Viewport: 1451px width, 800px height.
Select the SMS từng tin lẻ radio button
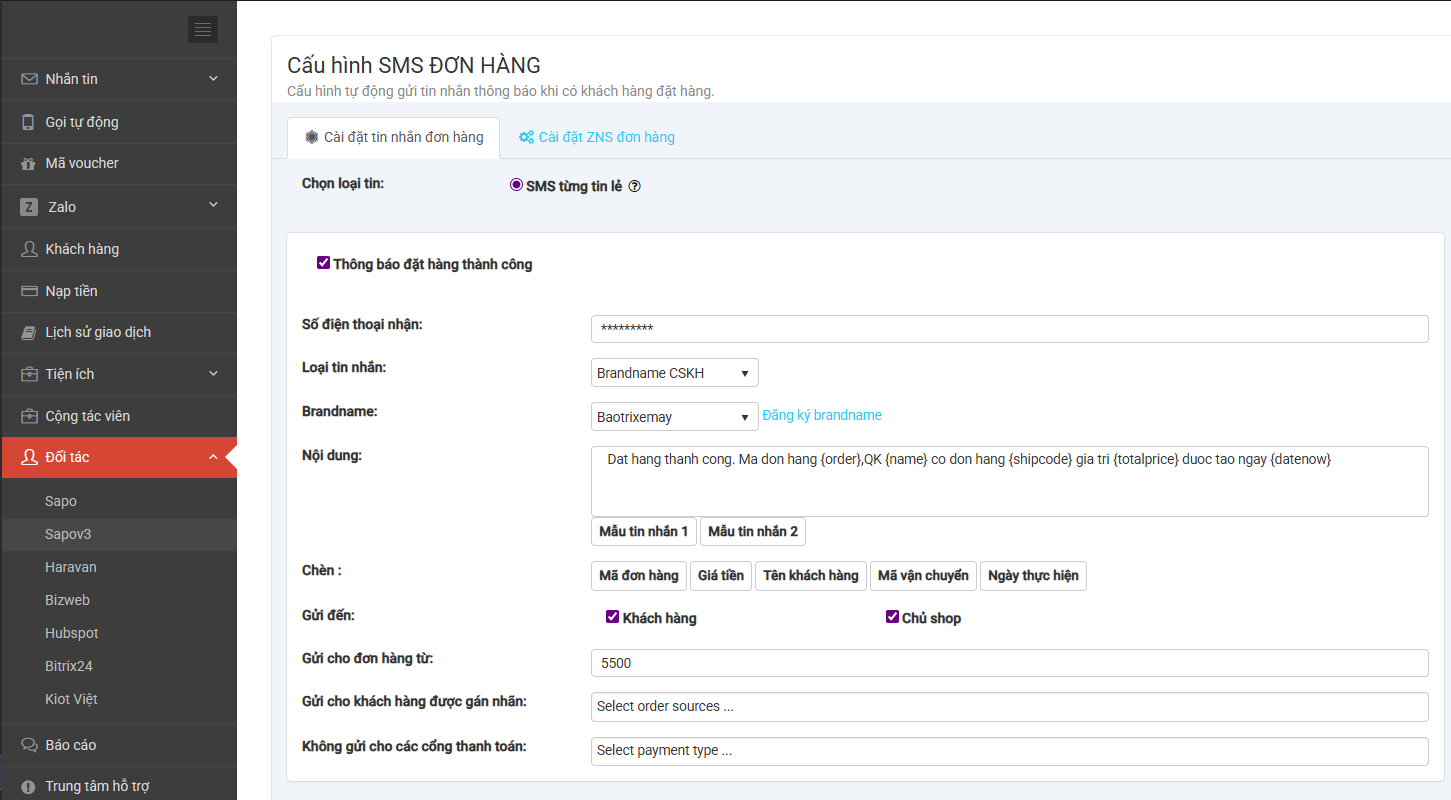point(516,185)
